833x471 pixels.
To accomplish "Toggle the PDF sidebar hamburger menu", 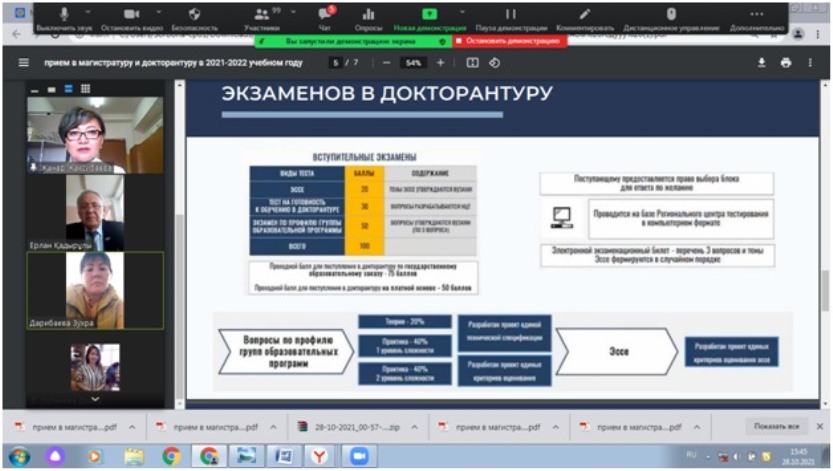I will pos(24,62).
